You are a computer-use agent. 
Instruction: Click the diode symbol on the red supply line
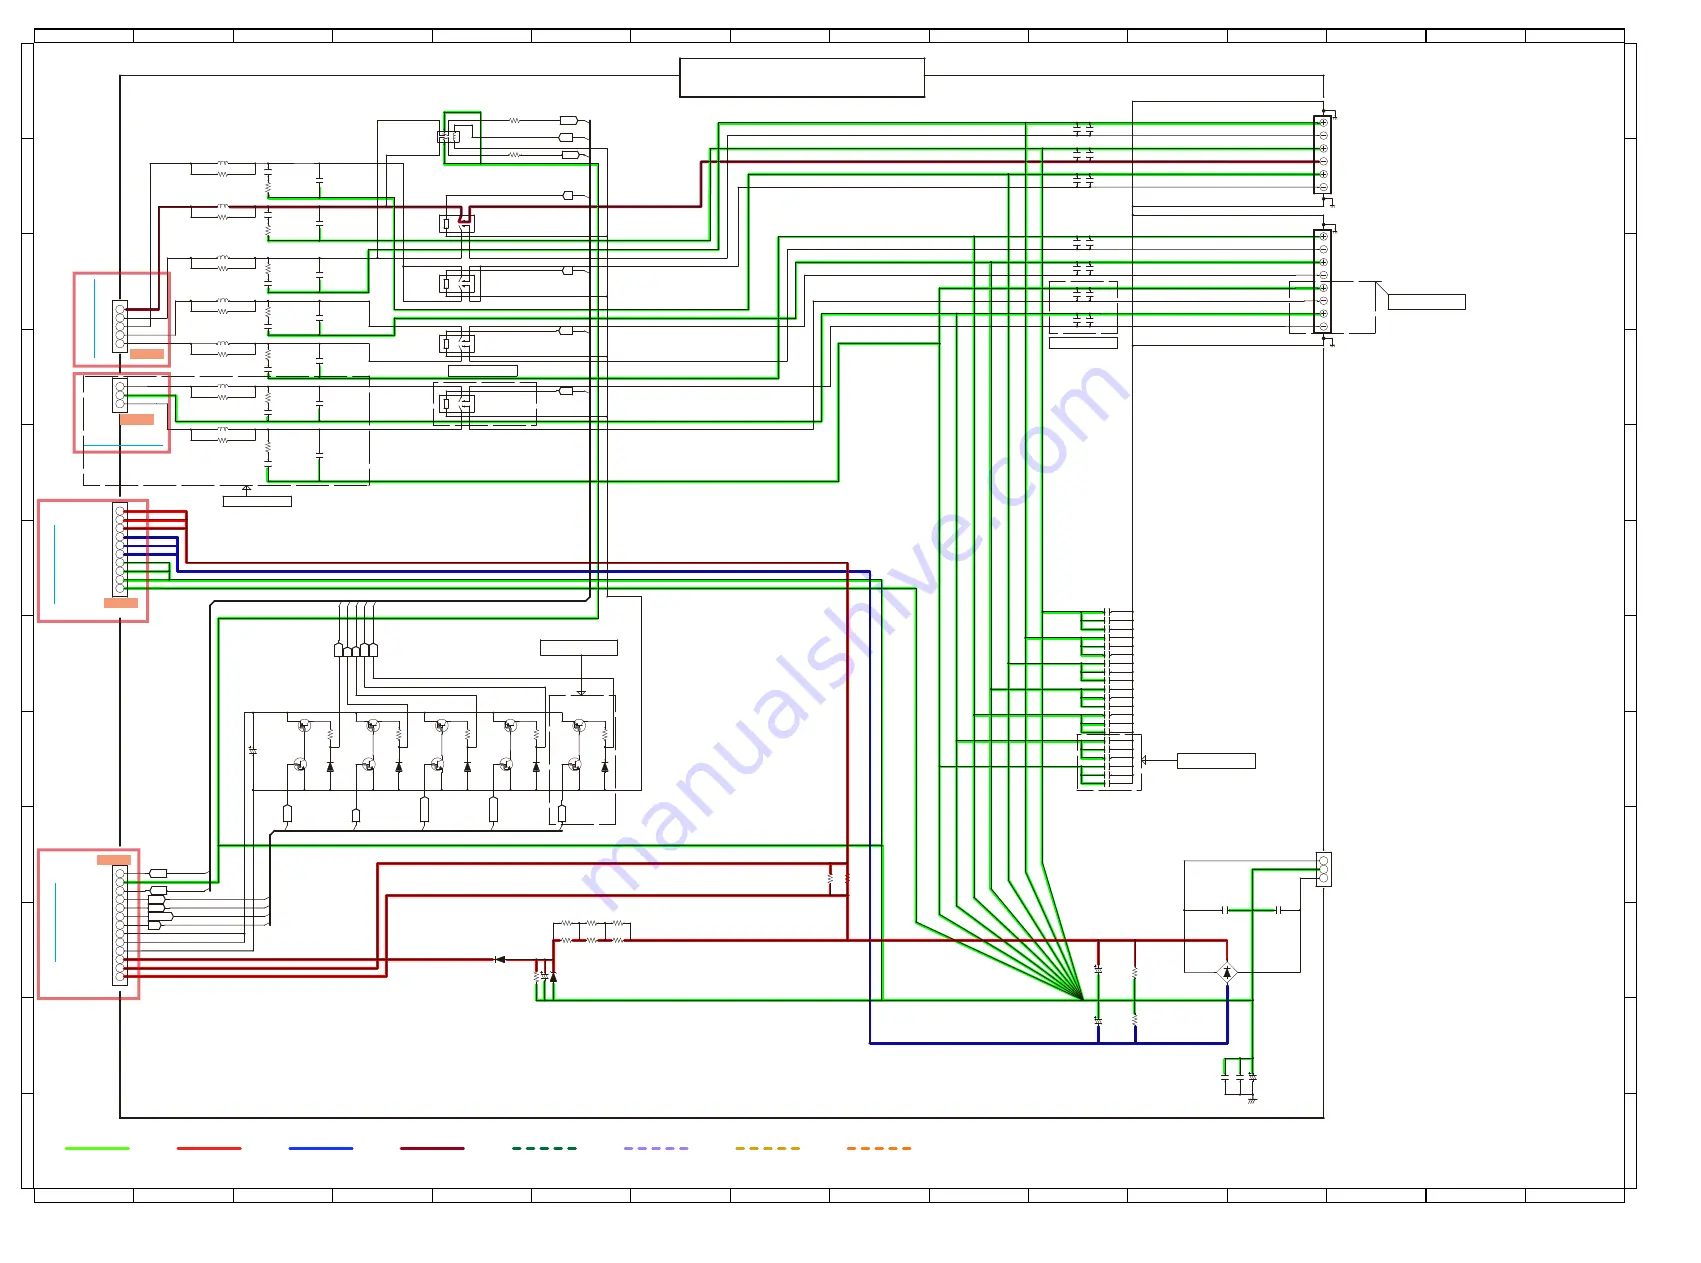(x=500, y=960)
